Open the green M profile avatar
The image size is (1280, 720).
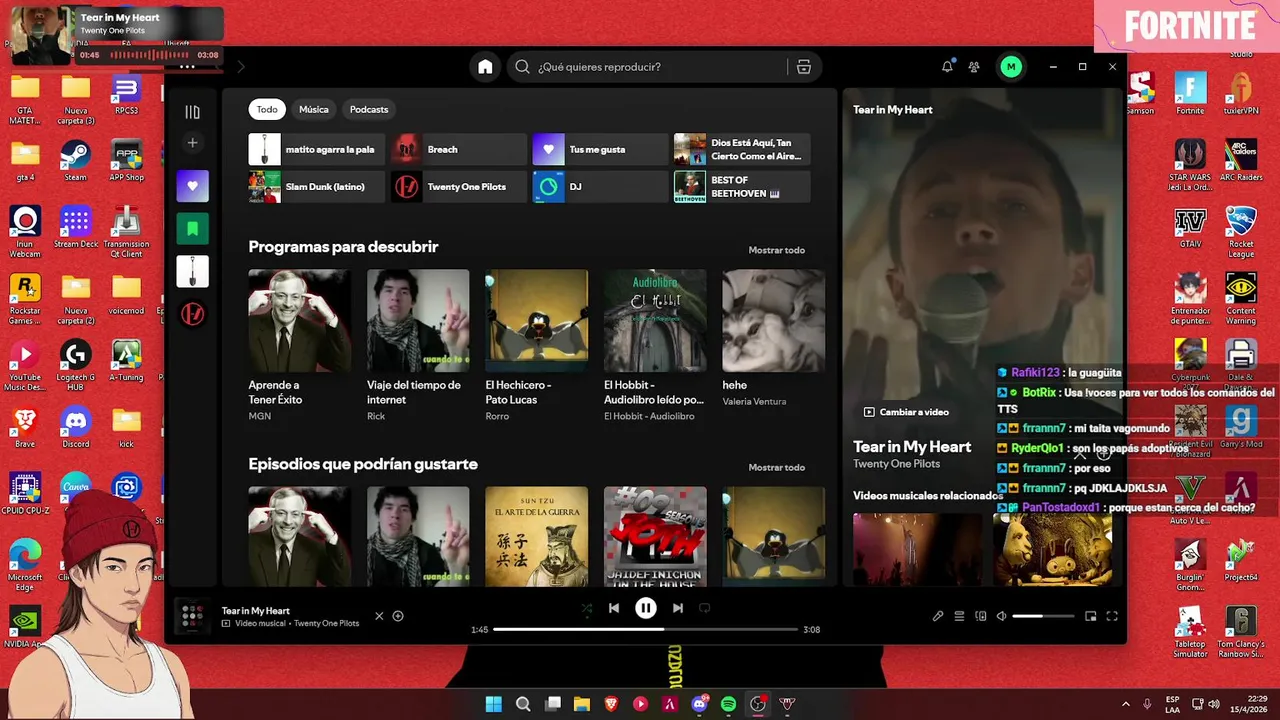(x=1011, y=67)
